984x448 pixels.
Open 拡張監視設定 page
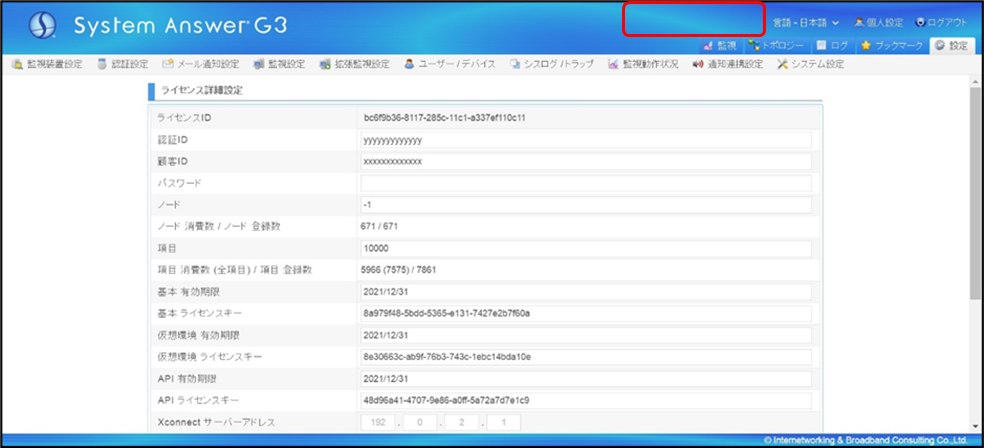pos(355,64)
